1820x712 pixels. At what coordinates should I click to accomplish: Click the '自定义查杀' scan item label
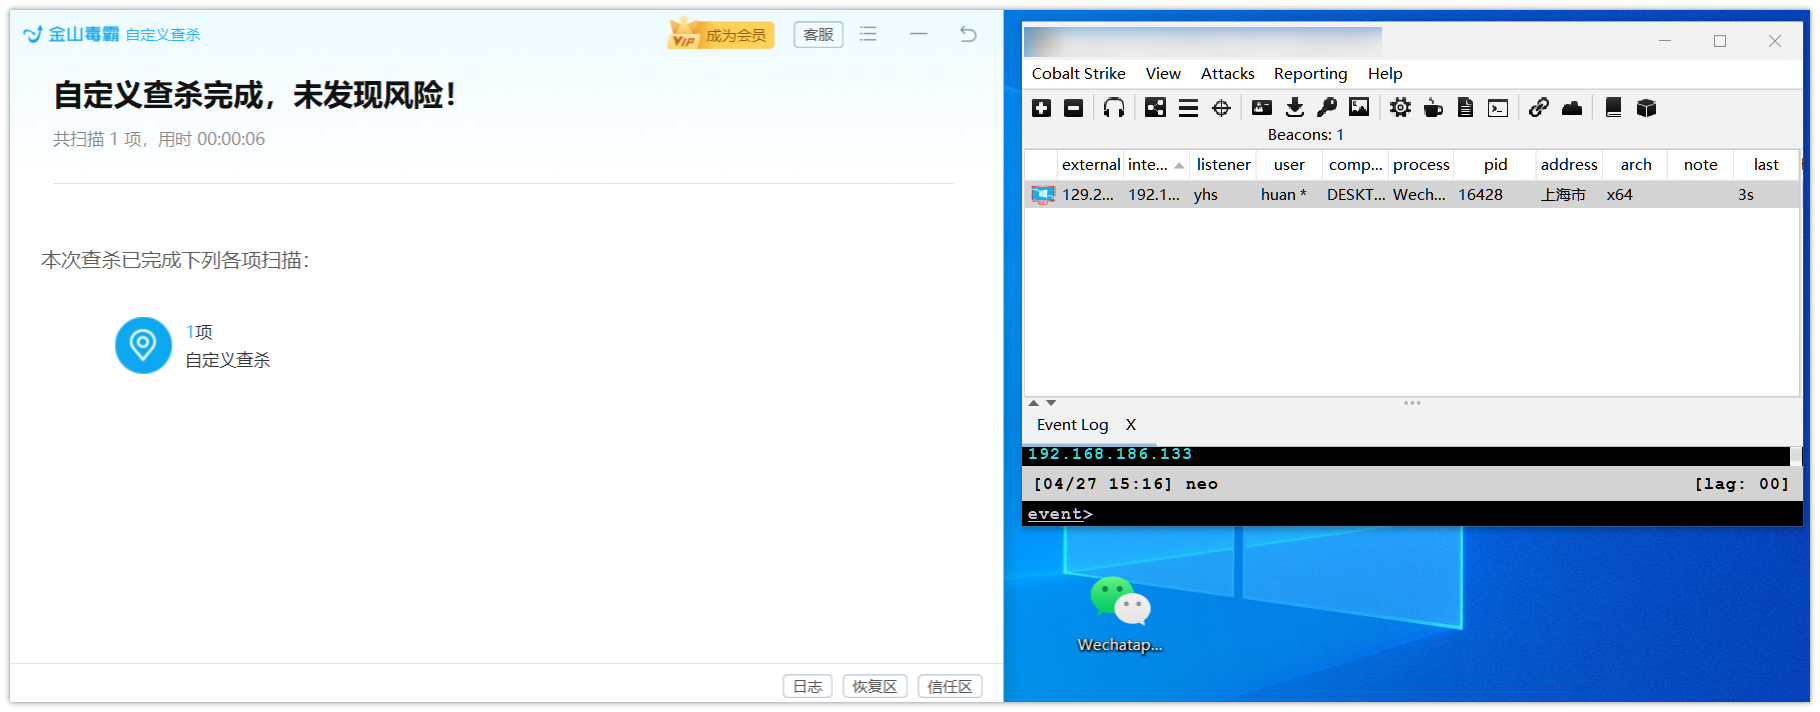click(x=228, y=360)
